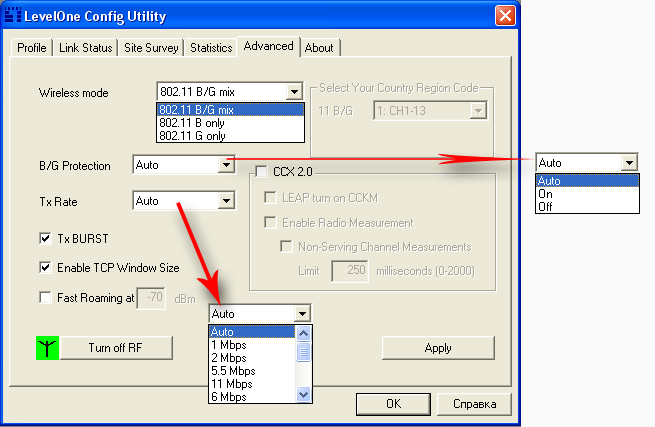
Task: Pick 11 Mbps Tx rate
Action: 252,384
